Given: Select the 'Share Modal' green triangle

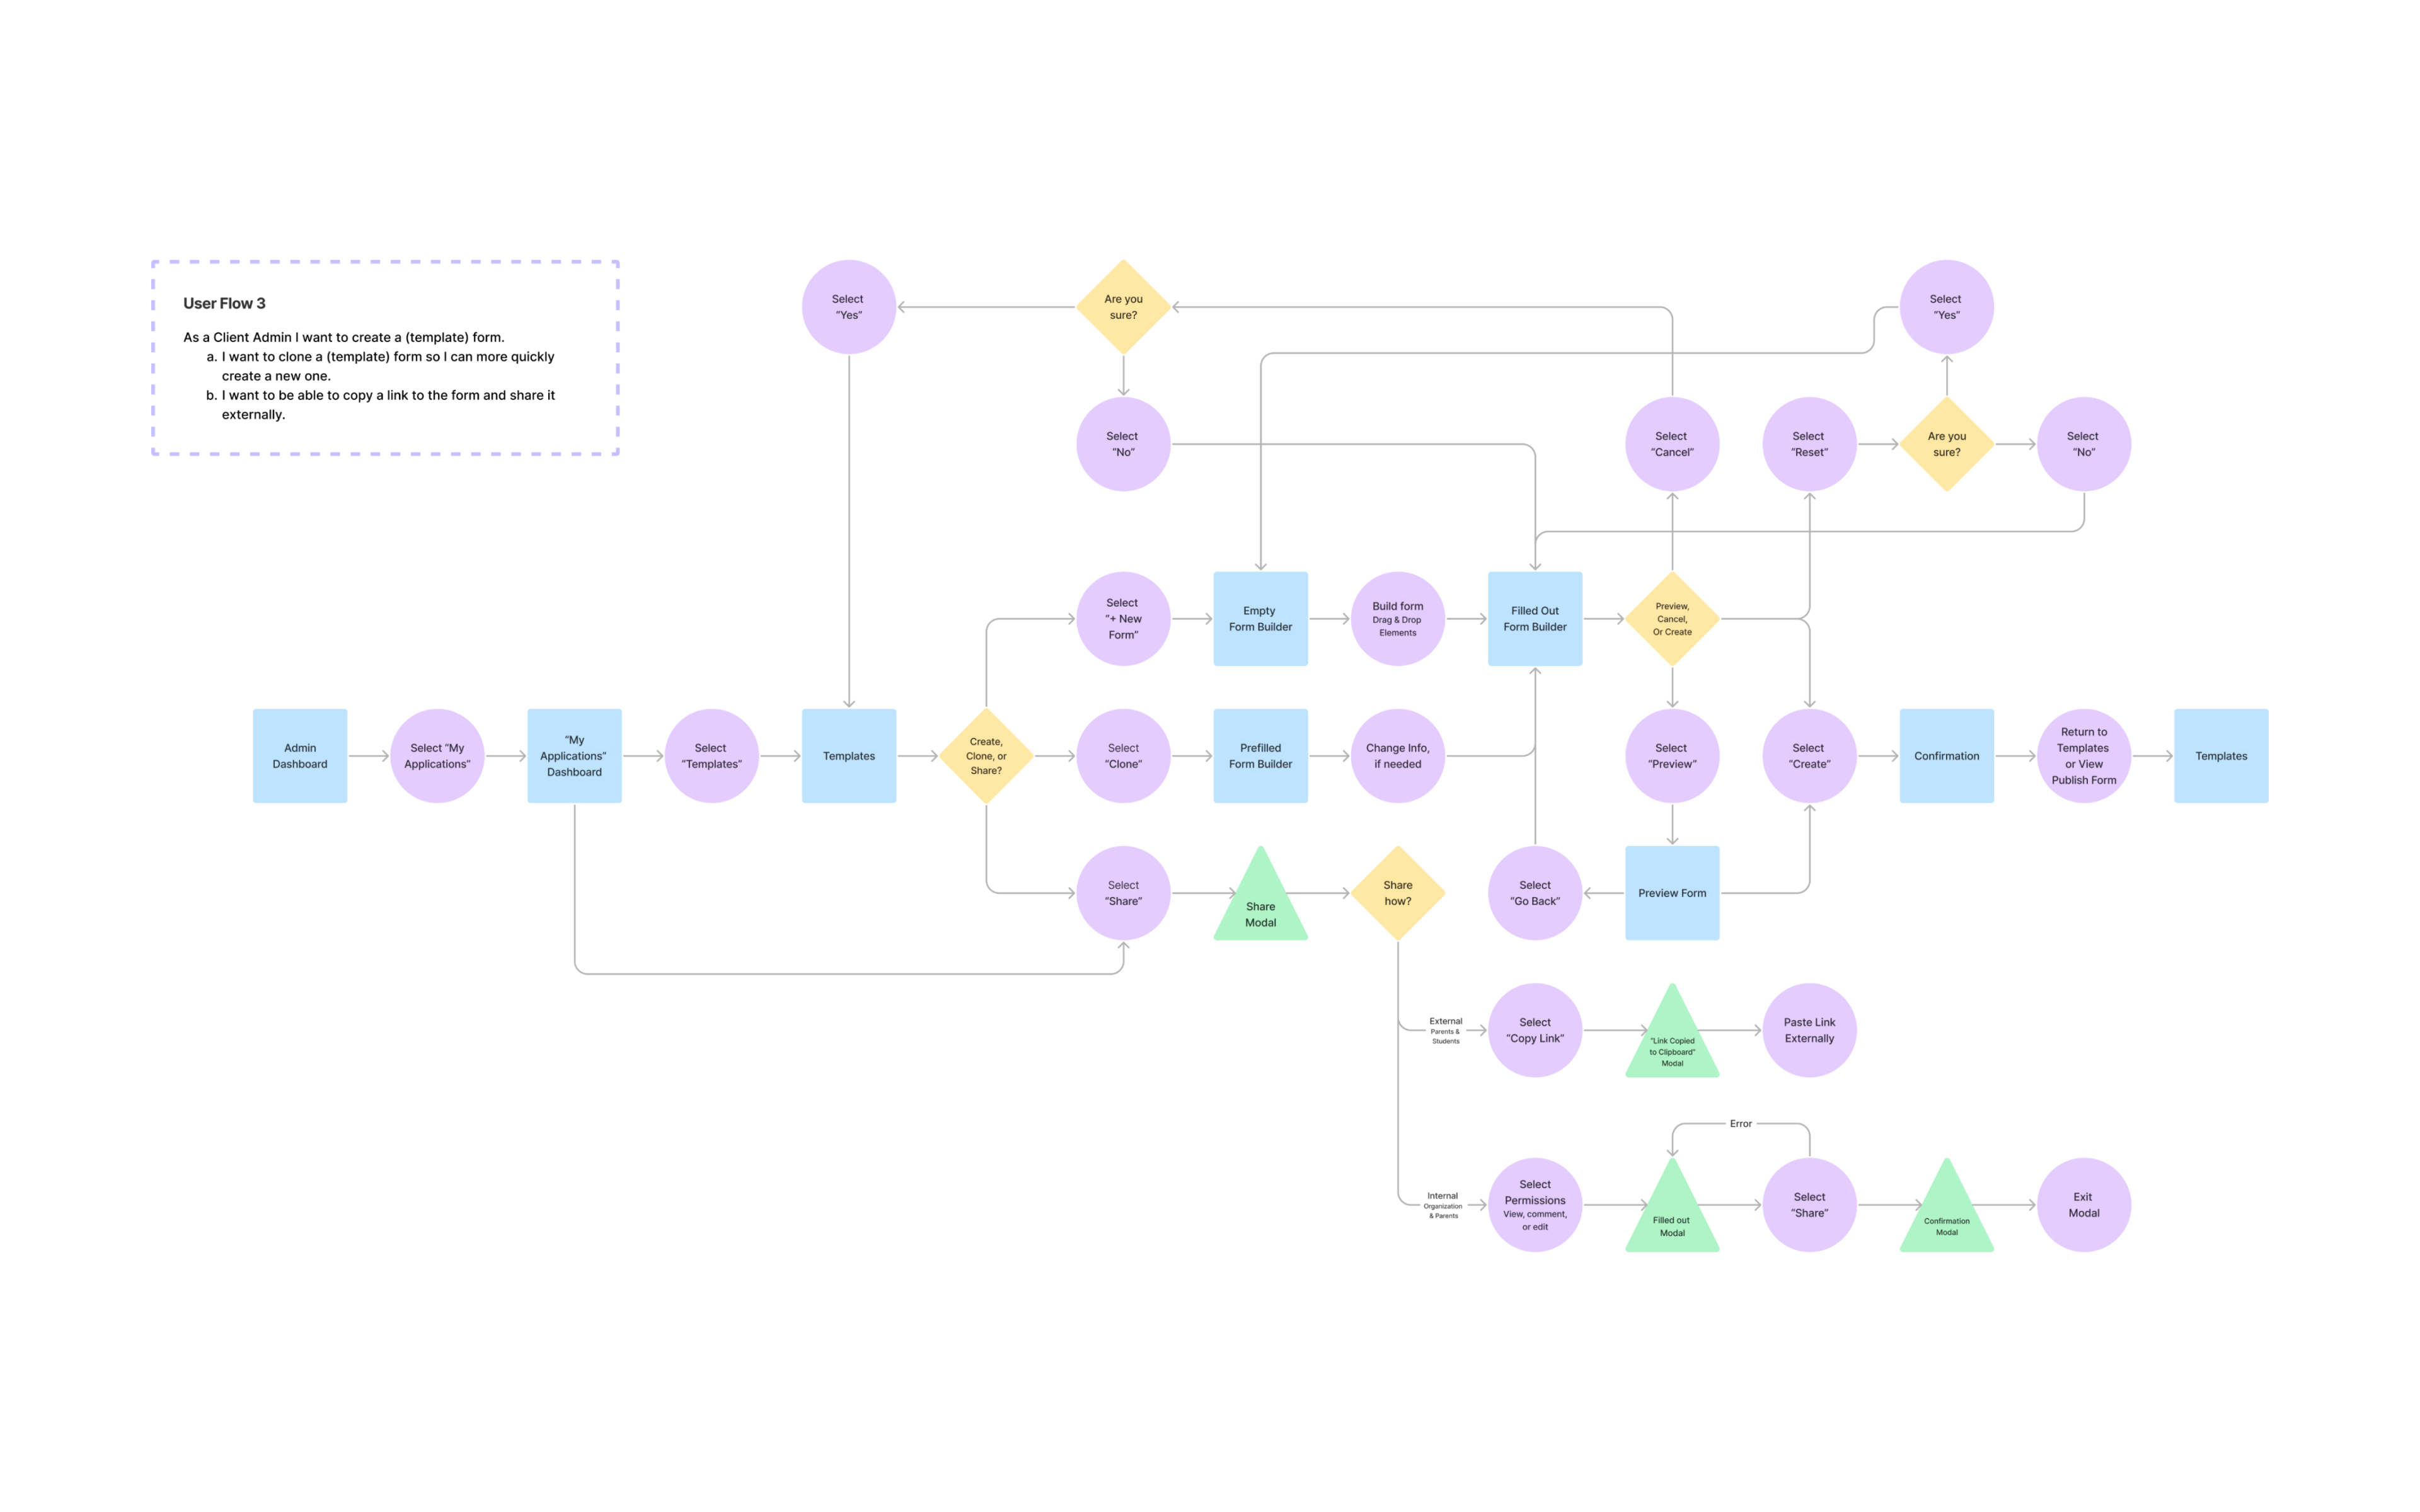Looking at the screenshot, I should [x=1260, y=906].
